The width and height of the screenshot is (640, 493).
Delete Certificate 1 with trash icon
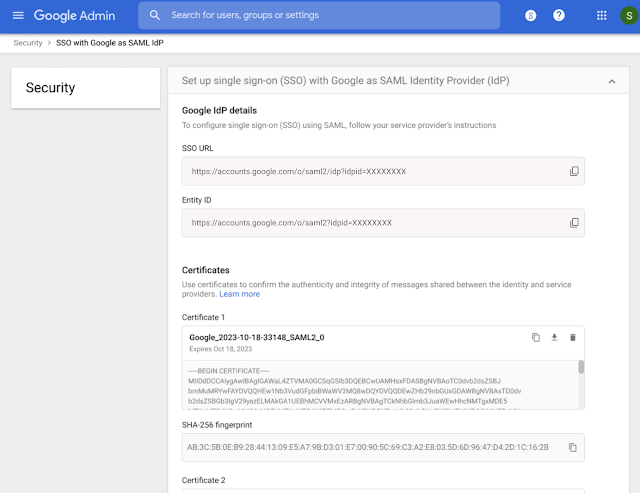[x=573, y=337]
